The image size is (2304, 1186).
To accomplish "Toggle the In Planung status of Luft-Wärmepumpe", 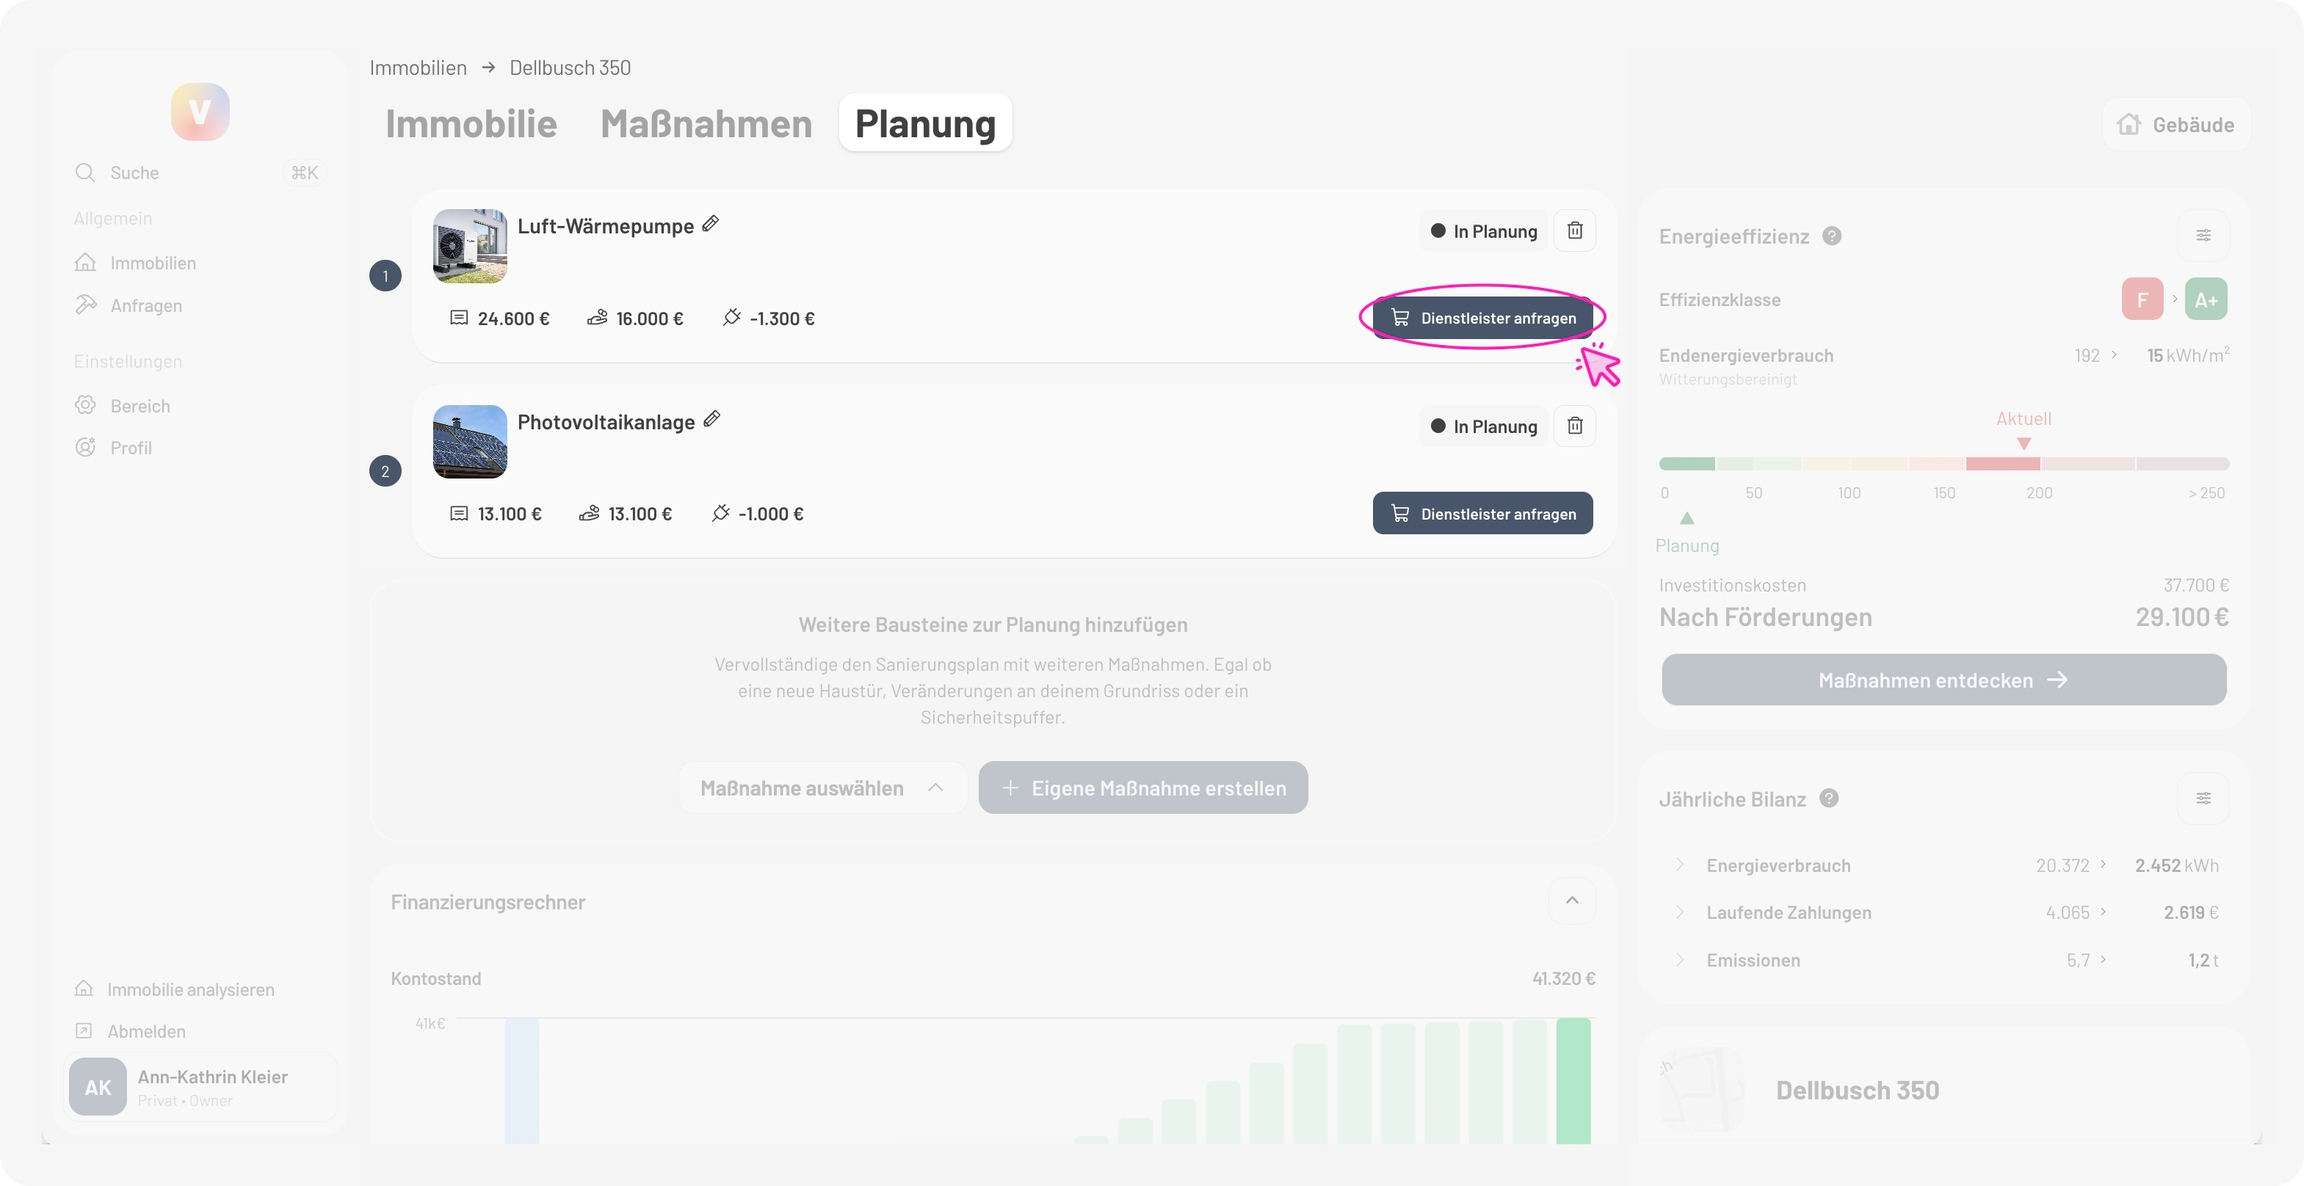I will tap(1483, 231).
